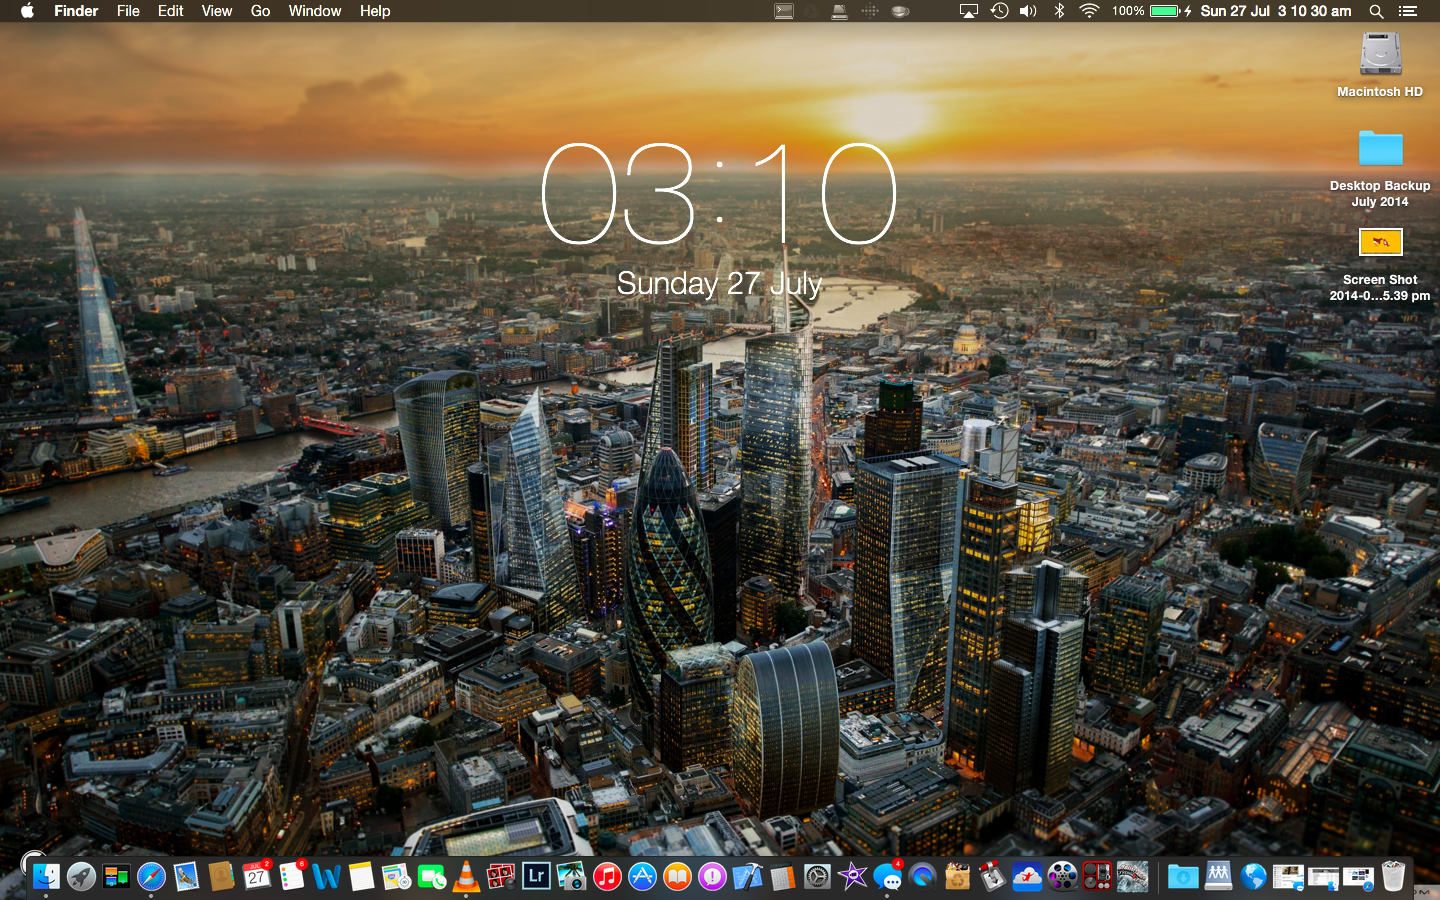The width and height of the screenshot is (1440, 900).
Task: Click the menu bar date and time
Action: coord(1275,11)
